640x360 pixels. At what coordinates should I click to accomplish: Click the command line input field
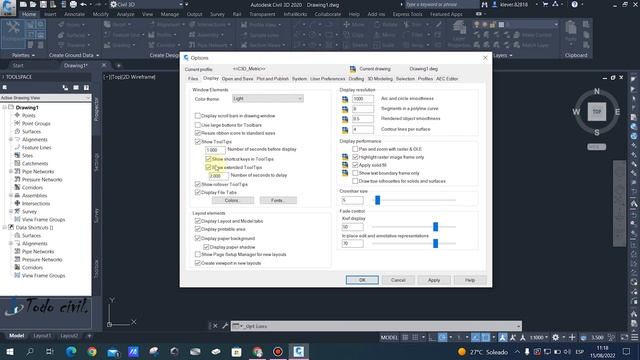pyautogui.click(x=376, y=326)
